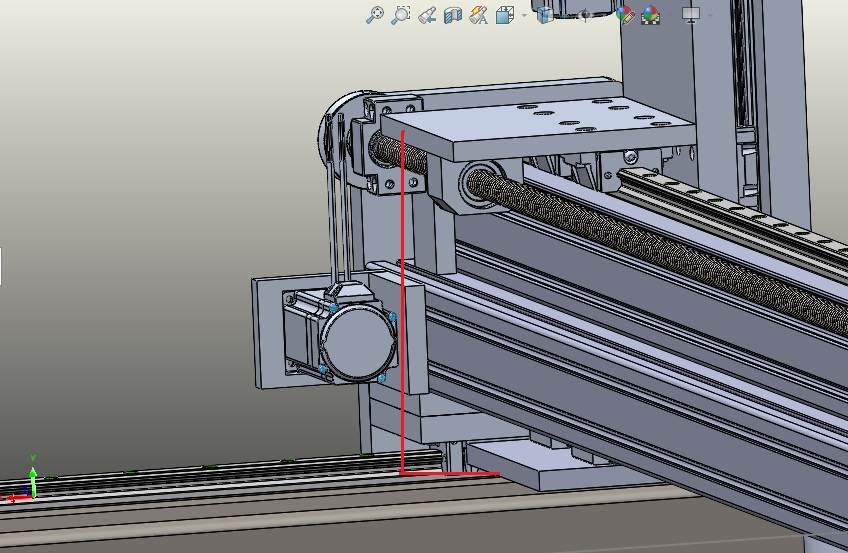Expand the View Settings dropdown arrow
This screenshot has width=848, height=553.
[710, 16]
